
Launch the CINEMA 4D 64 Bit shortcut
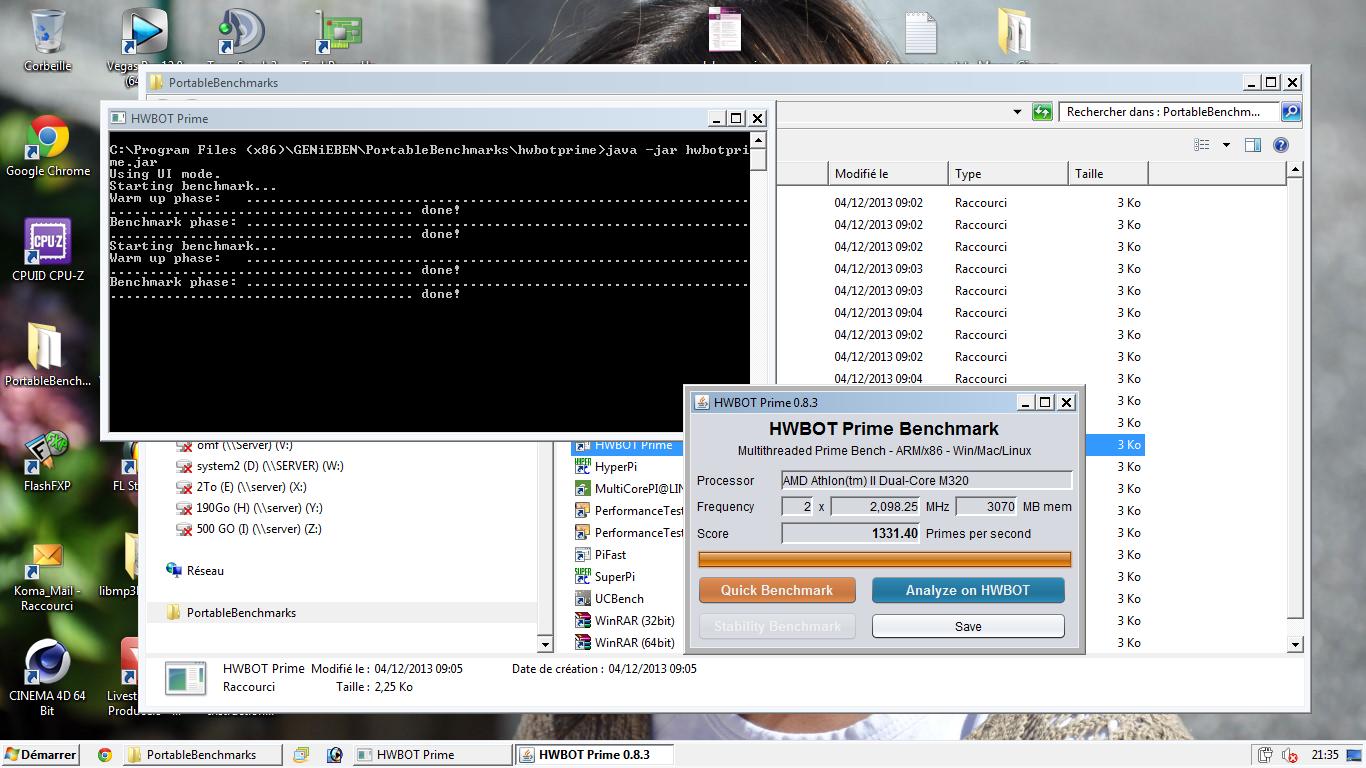click(x=47, y=677)
